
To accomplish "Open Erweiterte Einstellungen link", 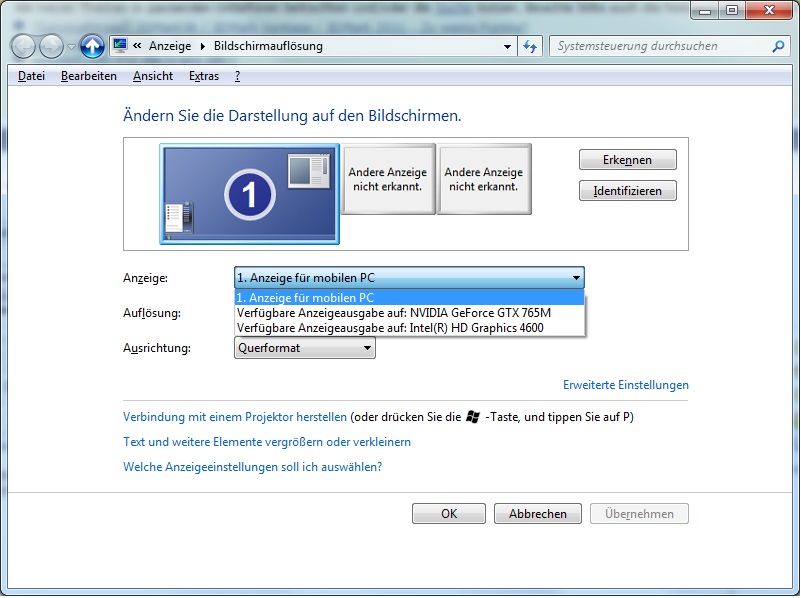I will click(625, 385).
